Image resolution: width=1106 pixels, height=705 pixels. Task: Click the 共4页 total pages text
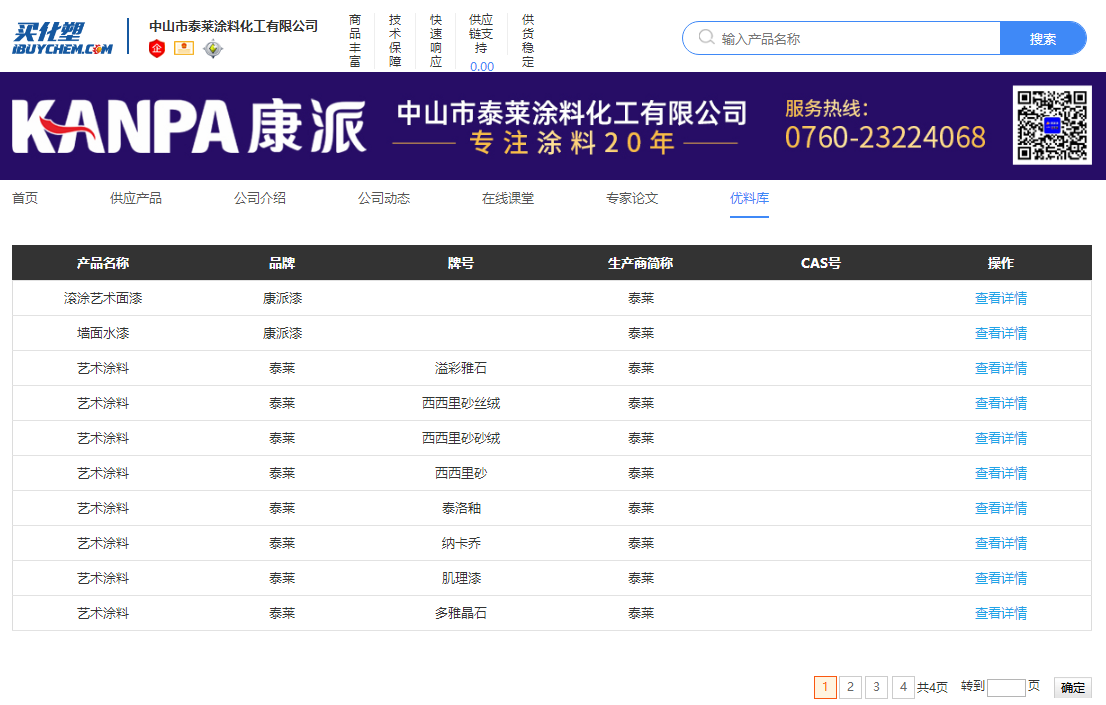point(932,687)
